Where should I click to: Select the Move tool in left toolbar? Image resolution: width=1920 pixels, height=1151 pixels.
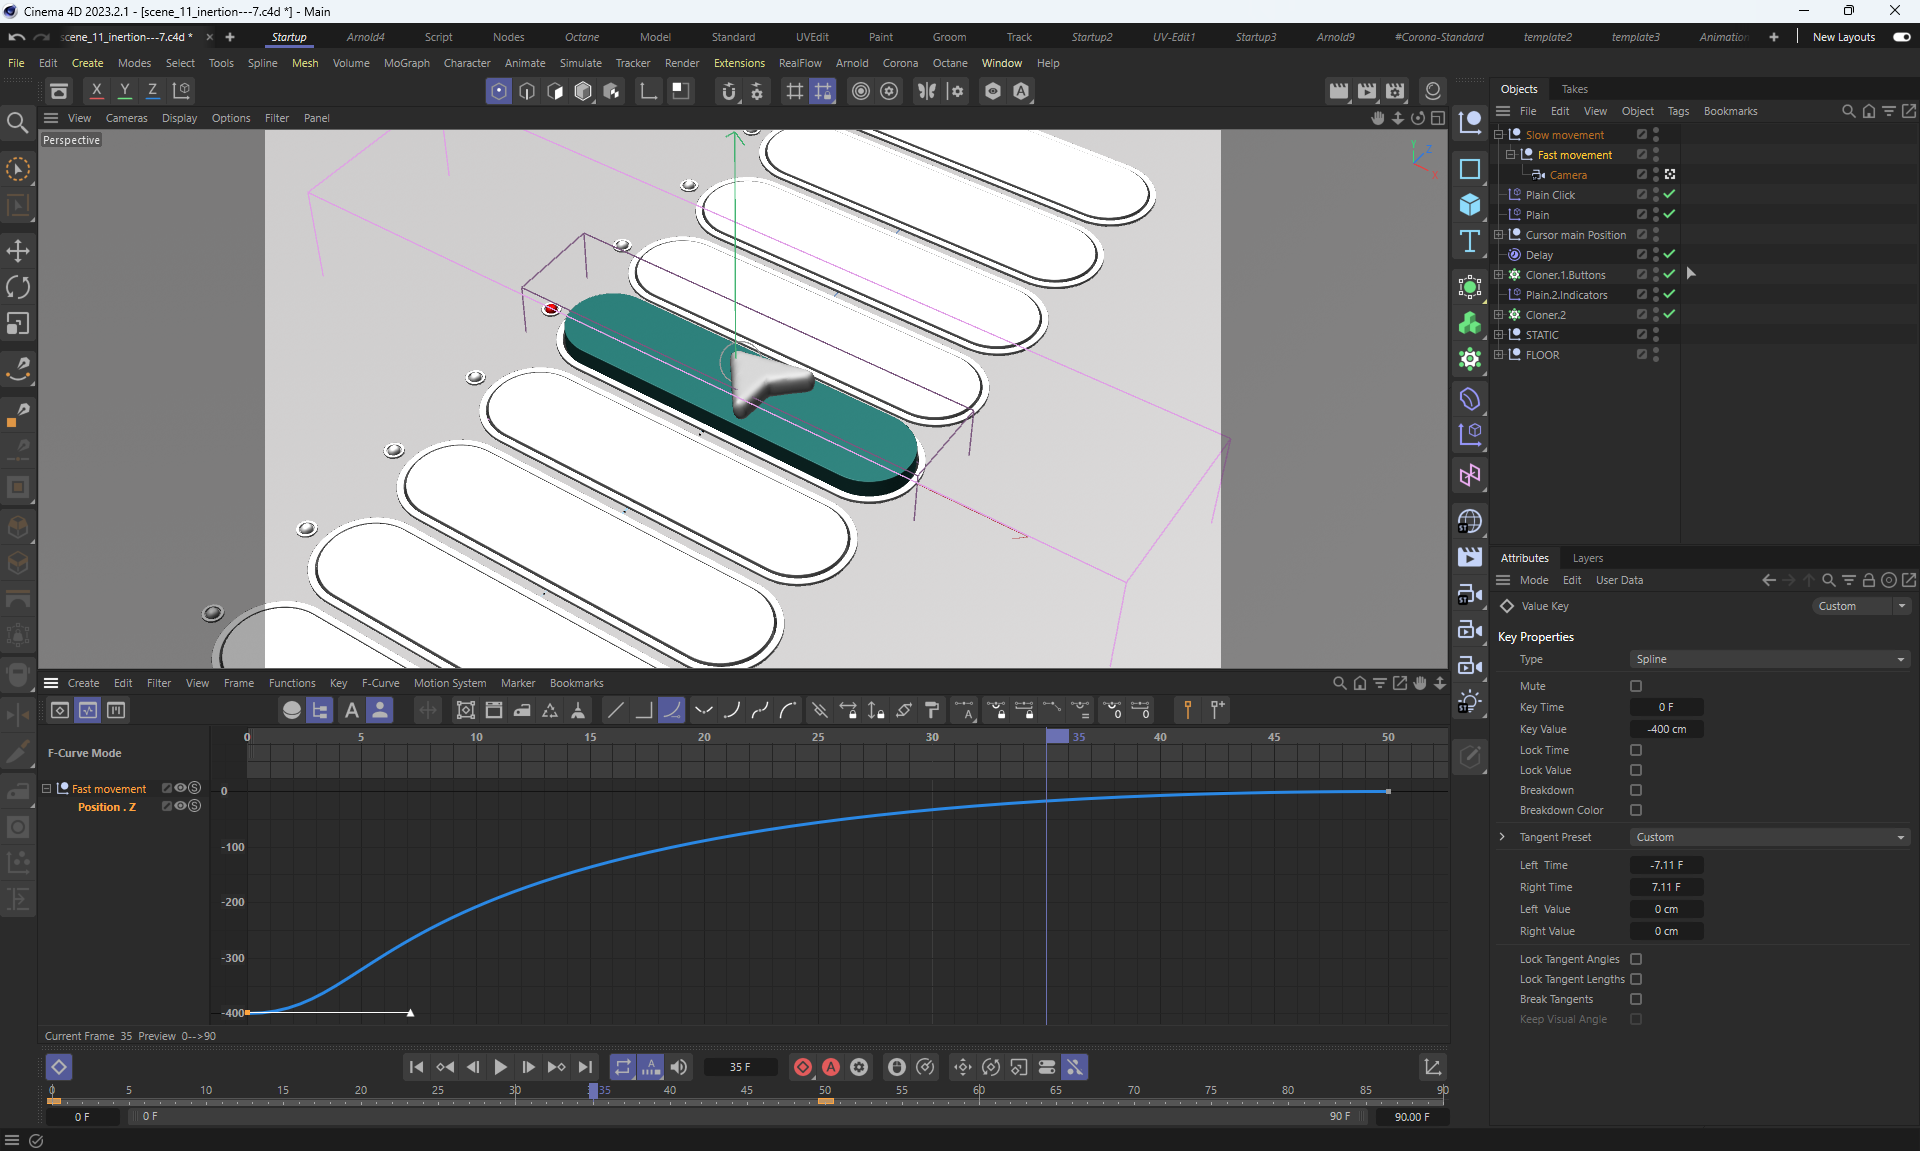(x=18, y=251)
